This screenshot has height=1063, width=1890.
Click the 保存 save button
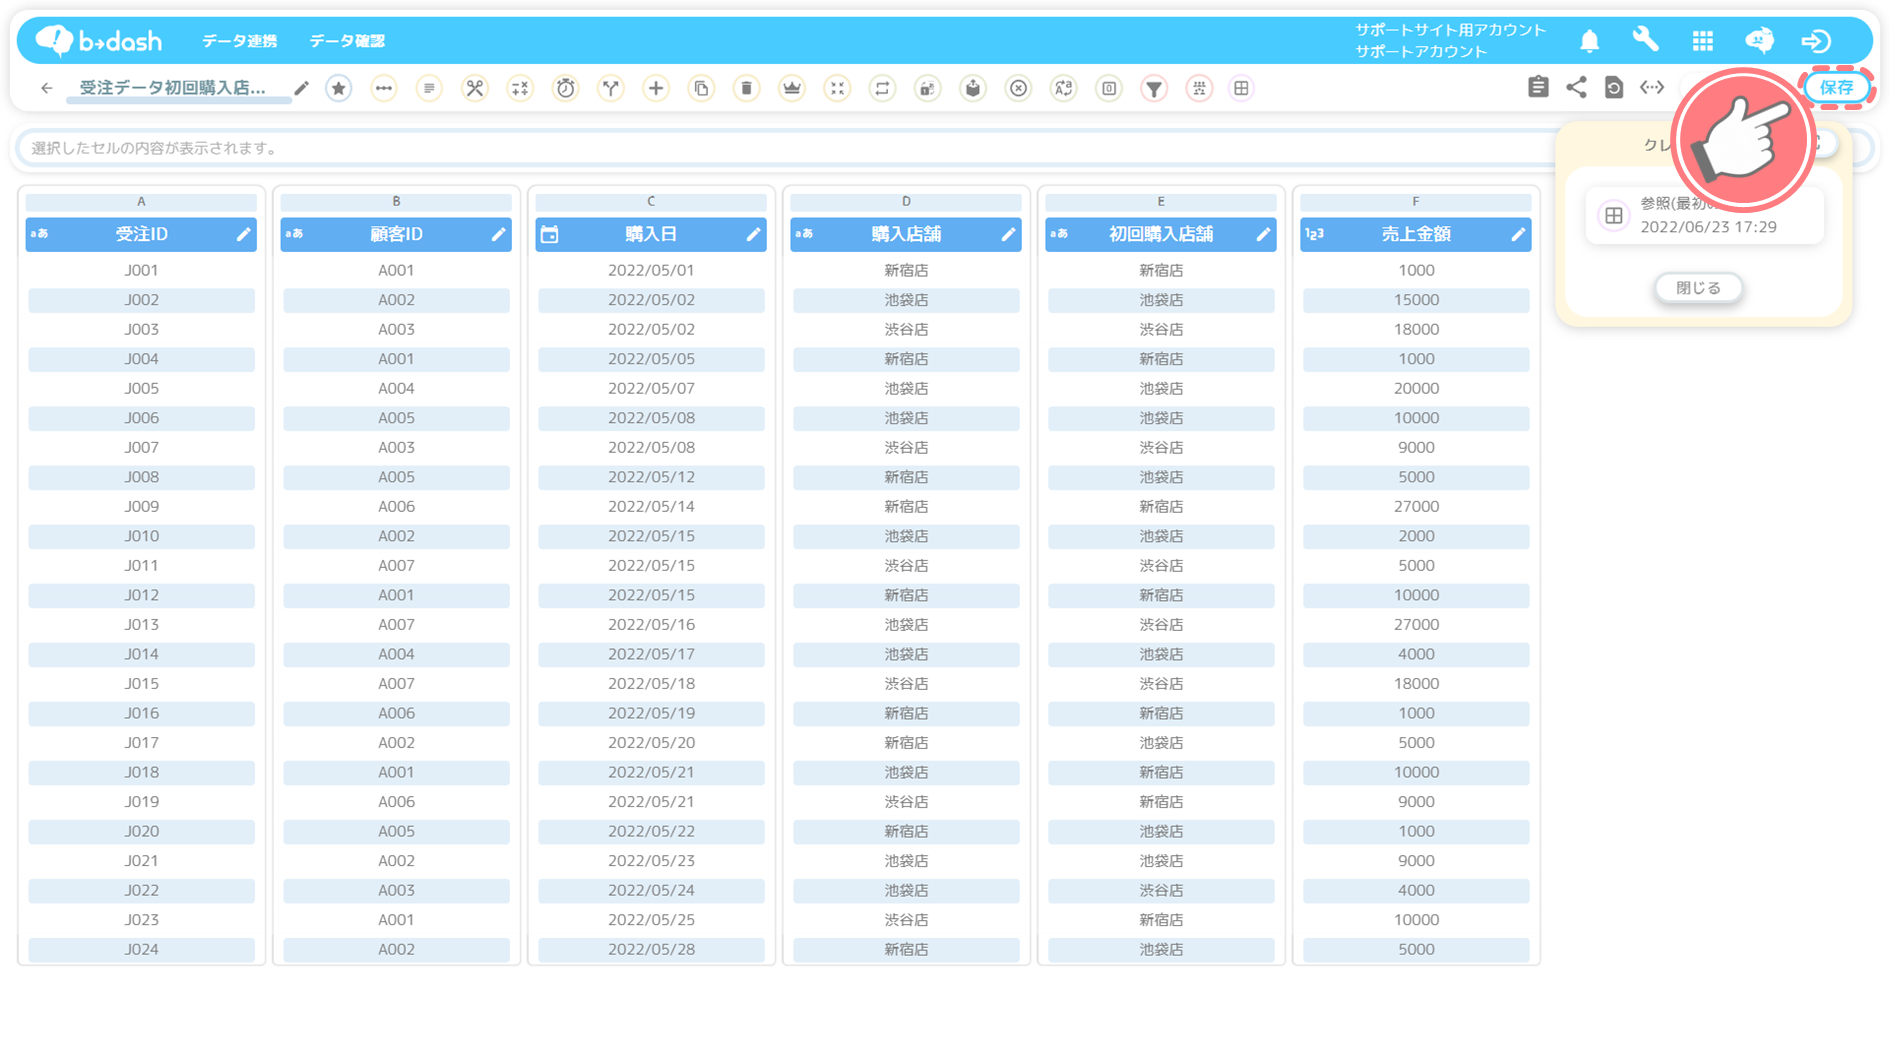point(1836,87)
